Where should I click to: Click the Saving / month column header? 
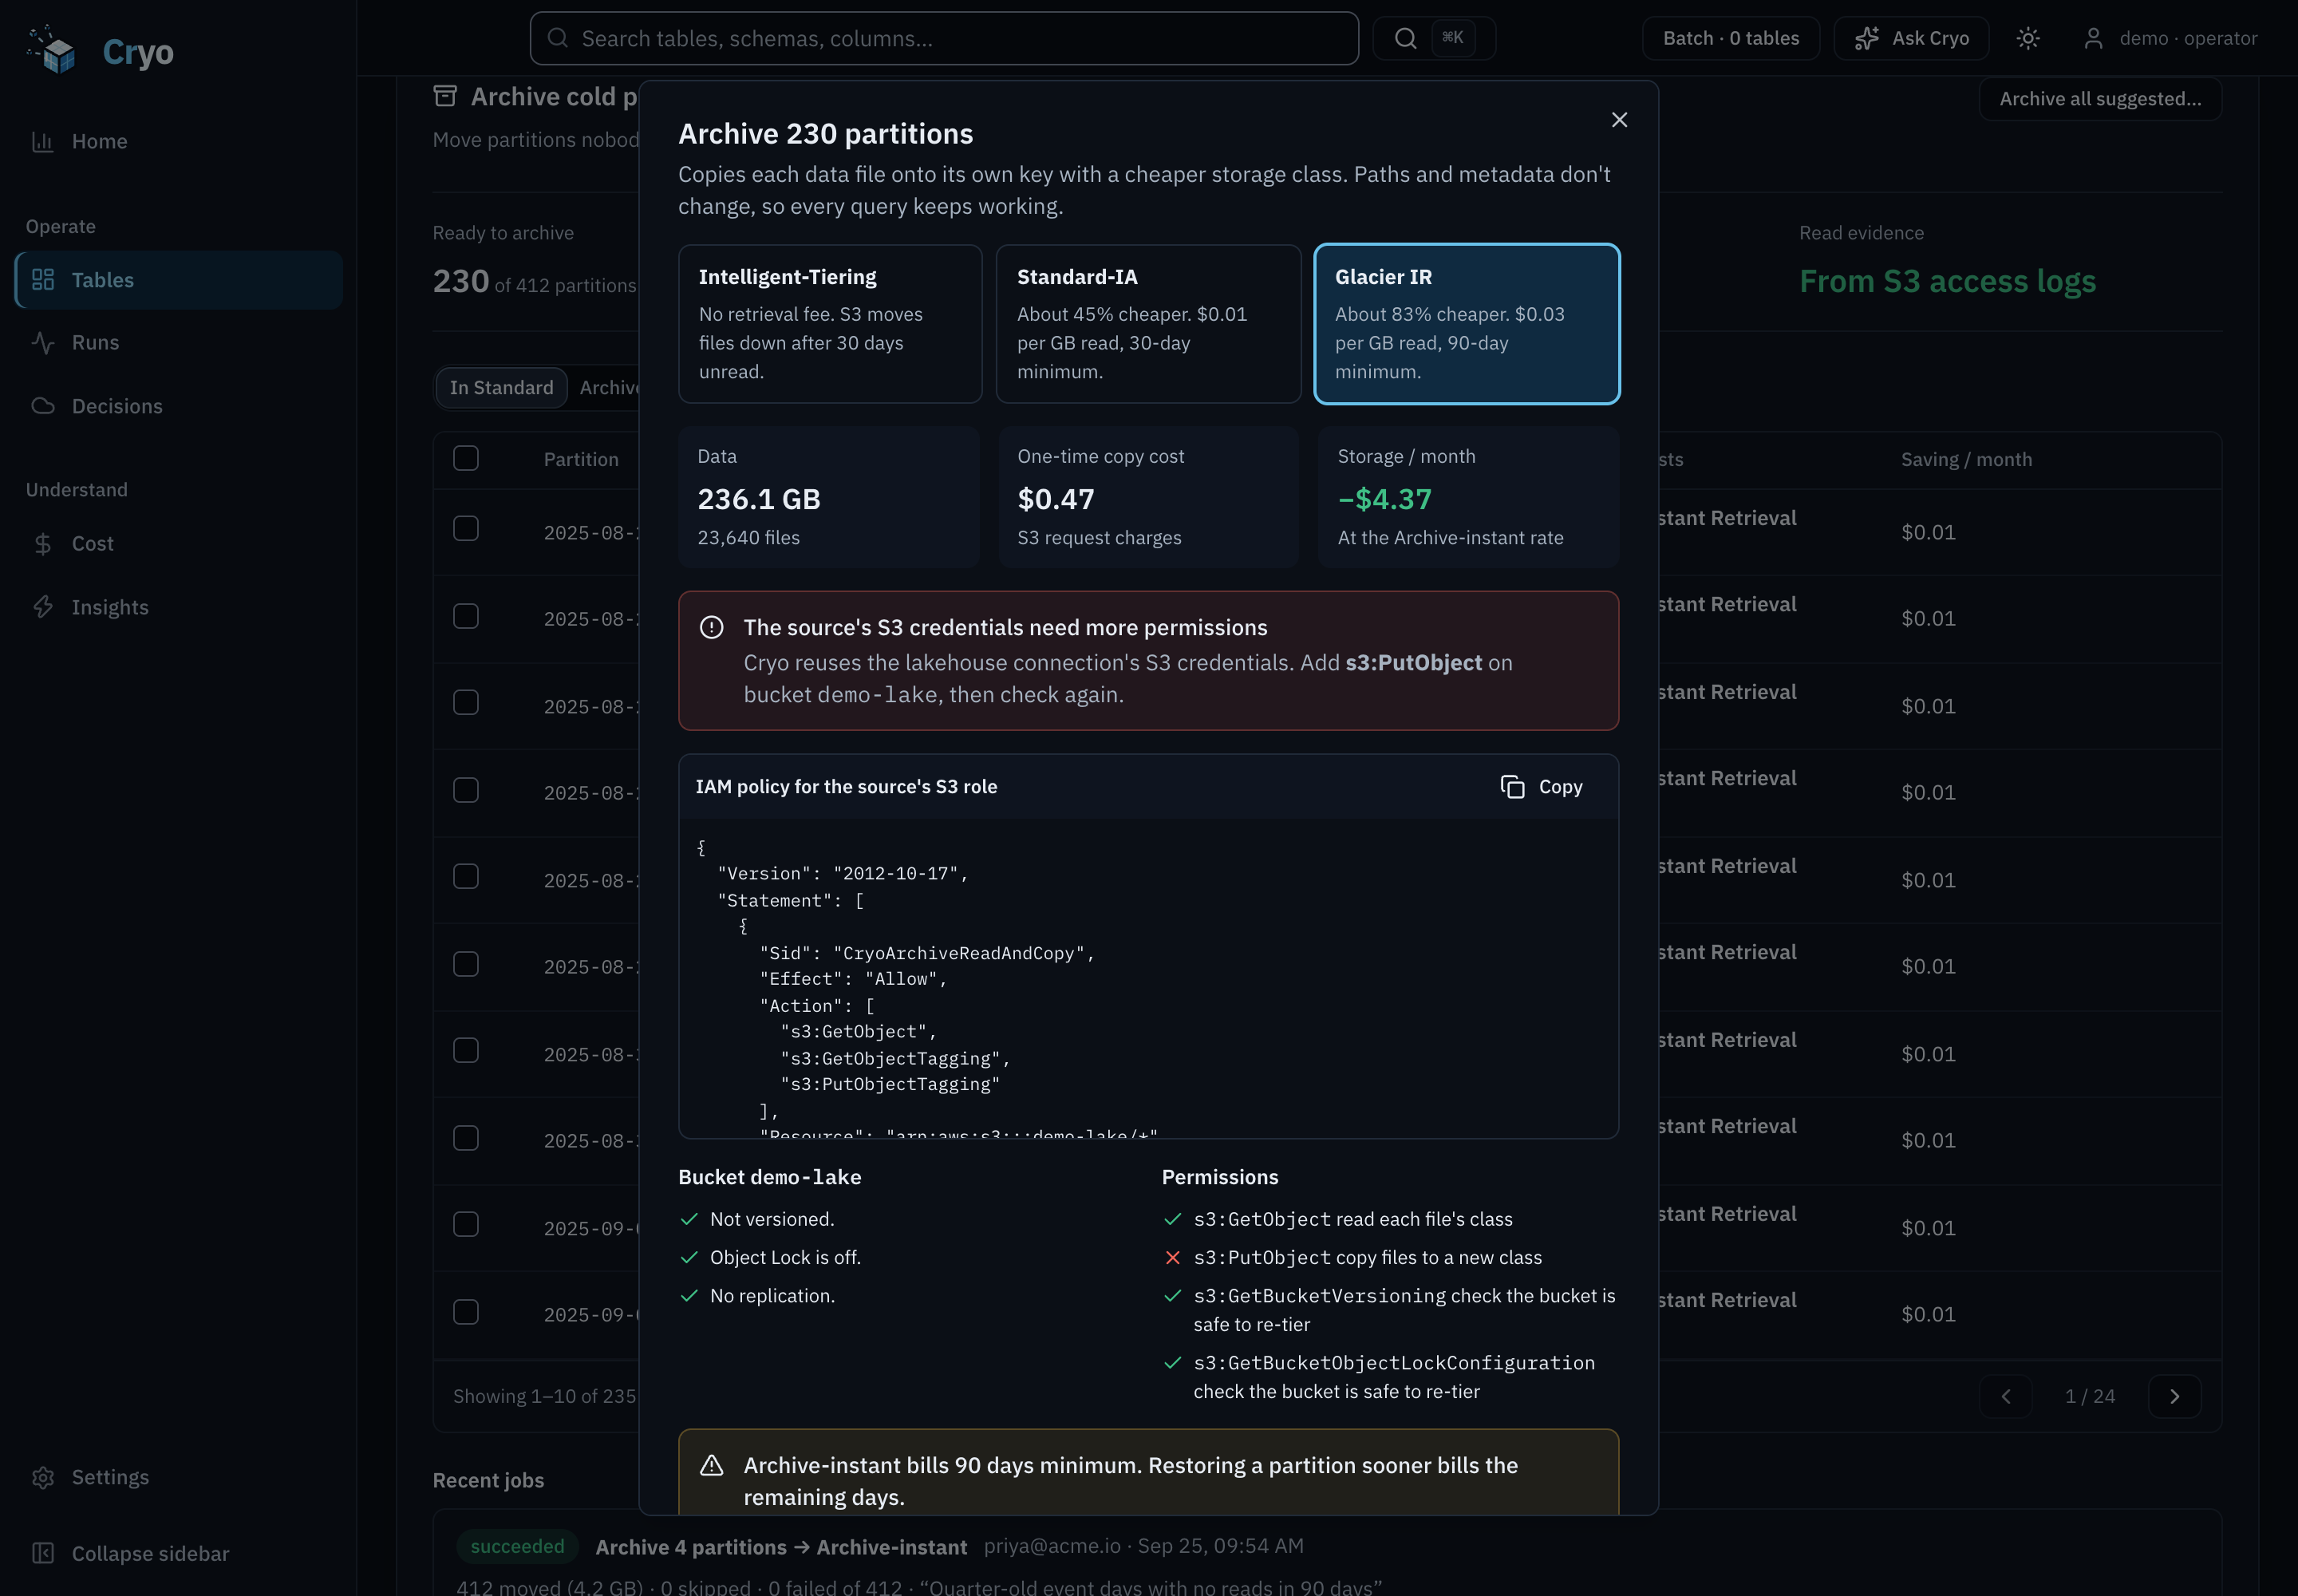(x=1966, y=459)
